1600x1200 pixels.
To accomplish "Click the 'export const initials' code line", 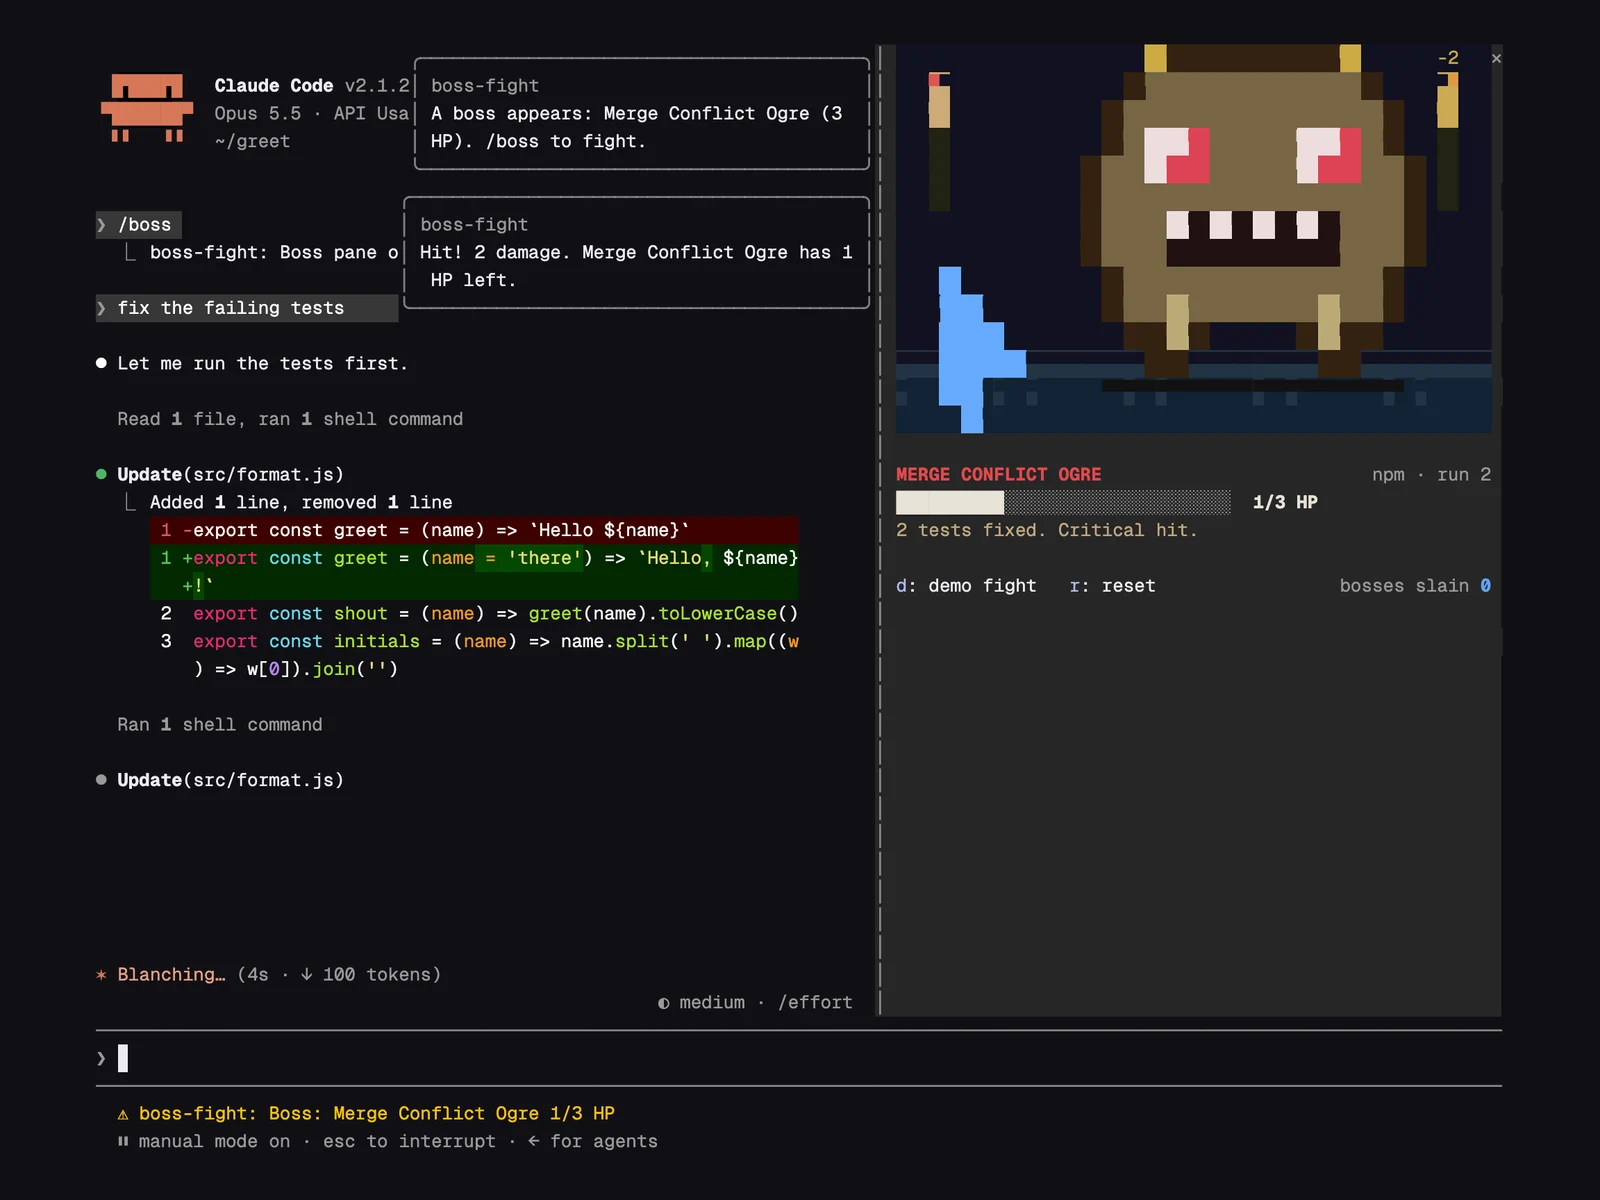I will coord(479,655).
